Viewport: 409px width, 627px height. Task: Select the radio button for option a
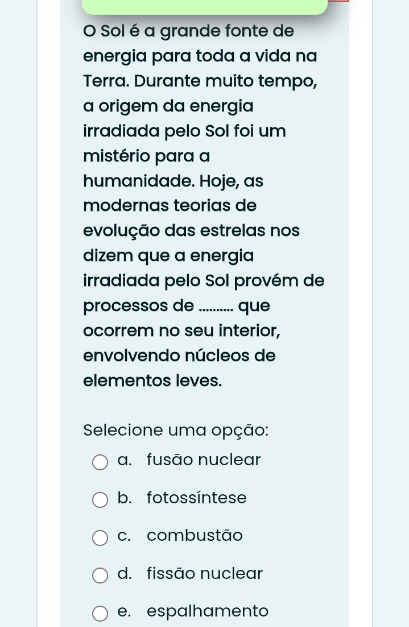point(100,462)
